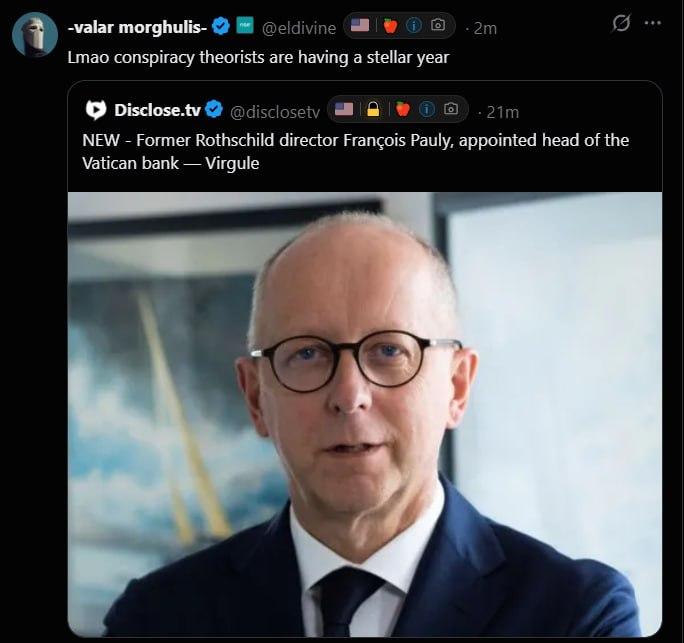The height and width of the screenshot is (643, 684).
Task: Open the Disclose.tv account name
Action: click(156, 110)
